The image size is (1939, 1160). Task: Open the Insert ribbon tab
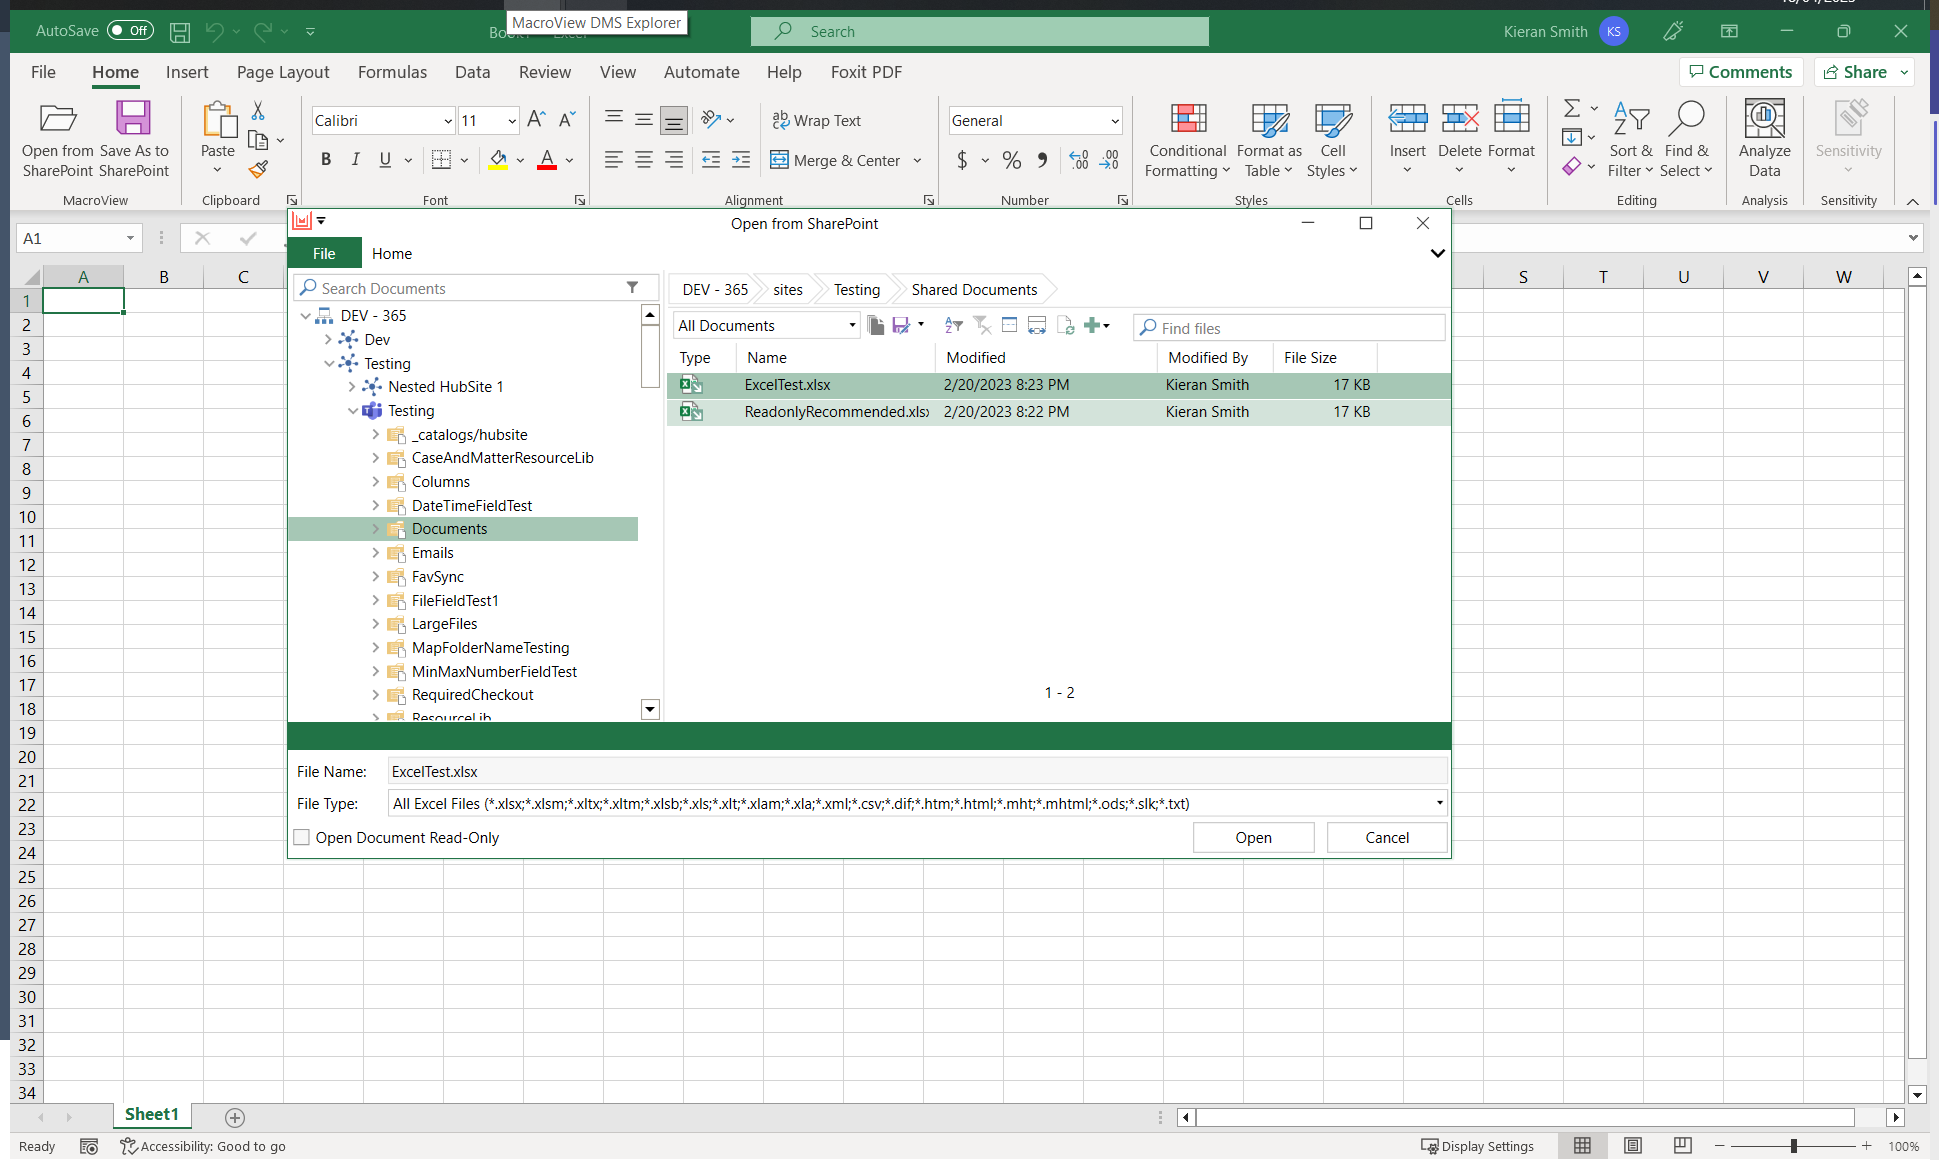click(x=187, y=72)
